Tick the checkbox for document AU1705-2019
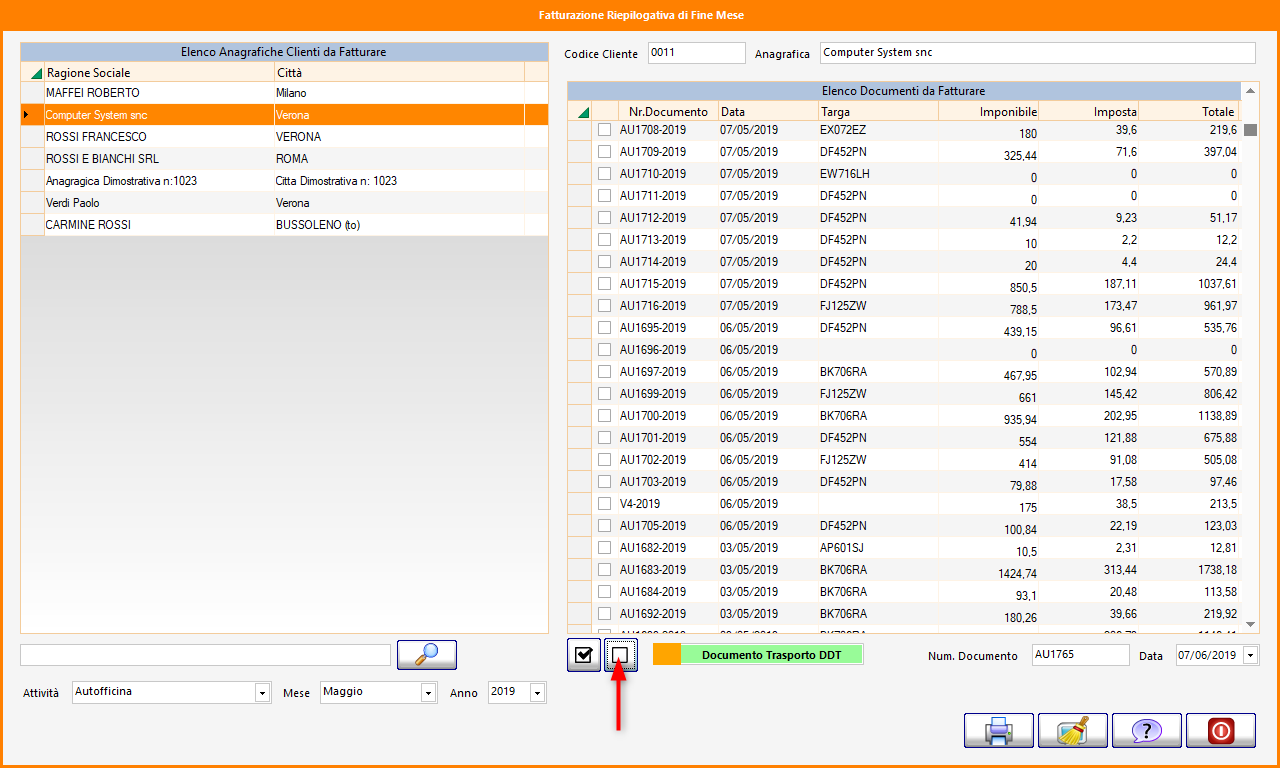 point(604,526)
